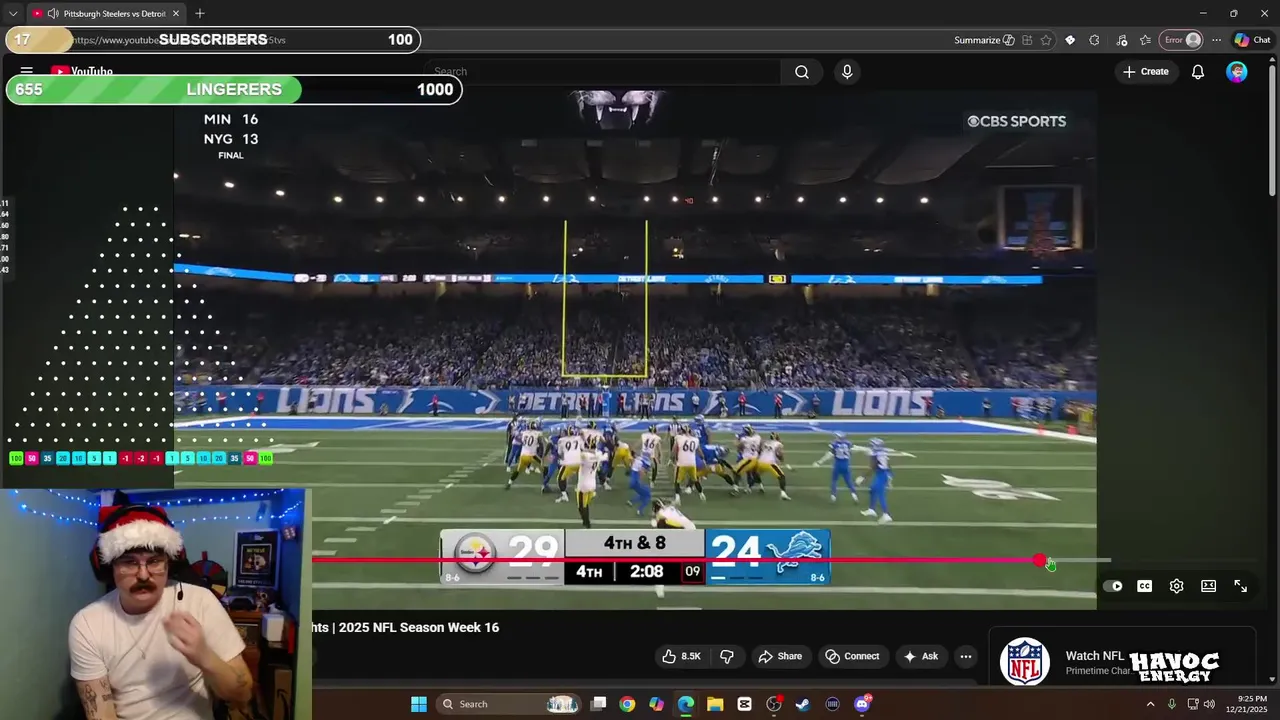
Task: Switch to theater mode
Action: 1208,586
